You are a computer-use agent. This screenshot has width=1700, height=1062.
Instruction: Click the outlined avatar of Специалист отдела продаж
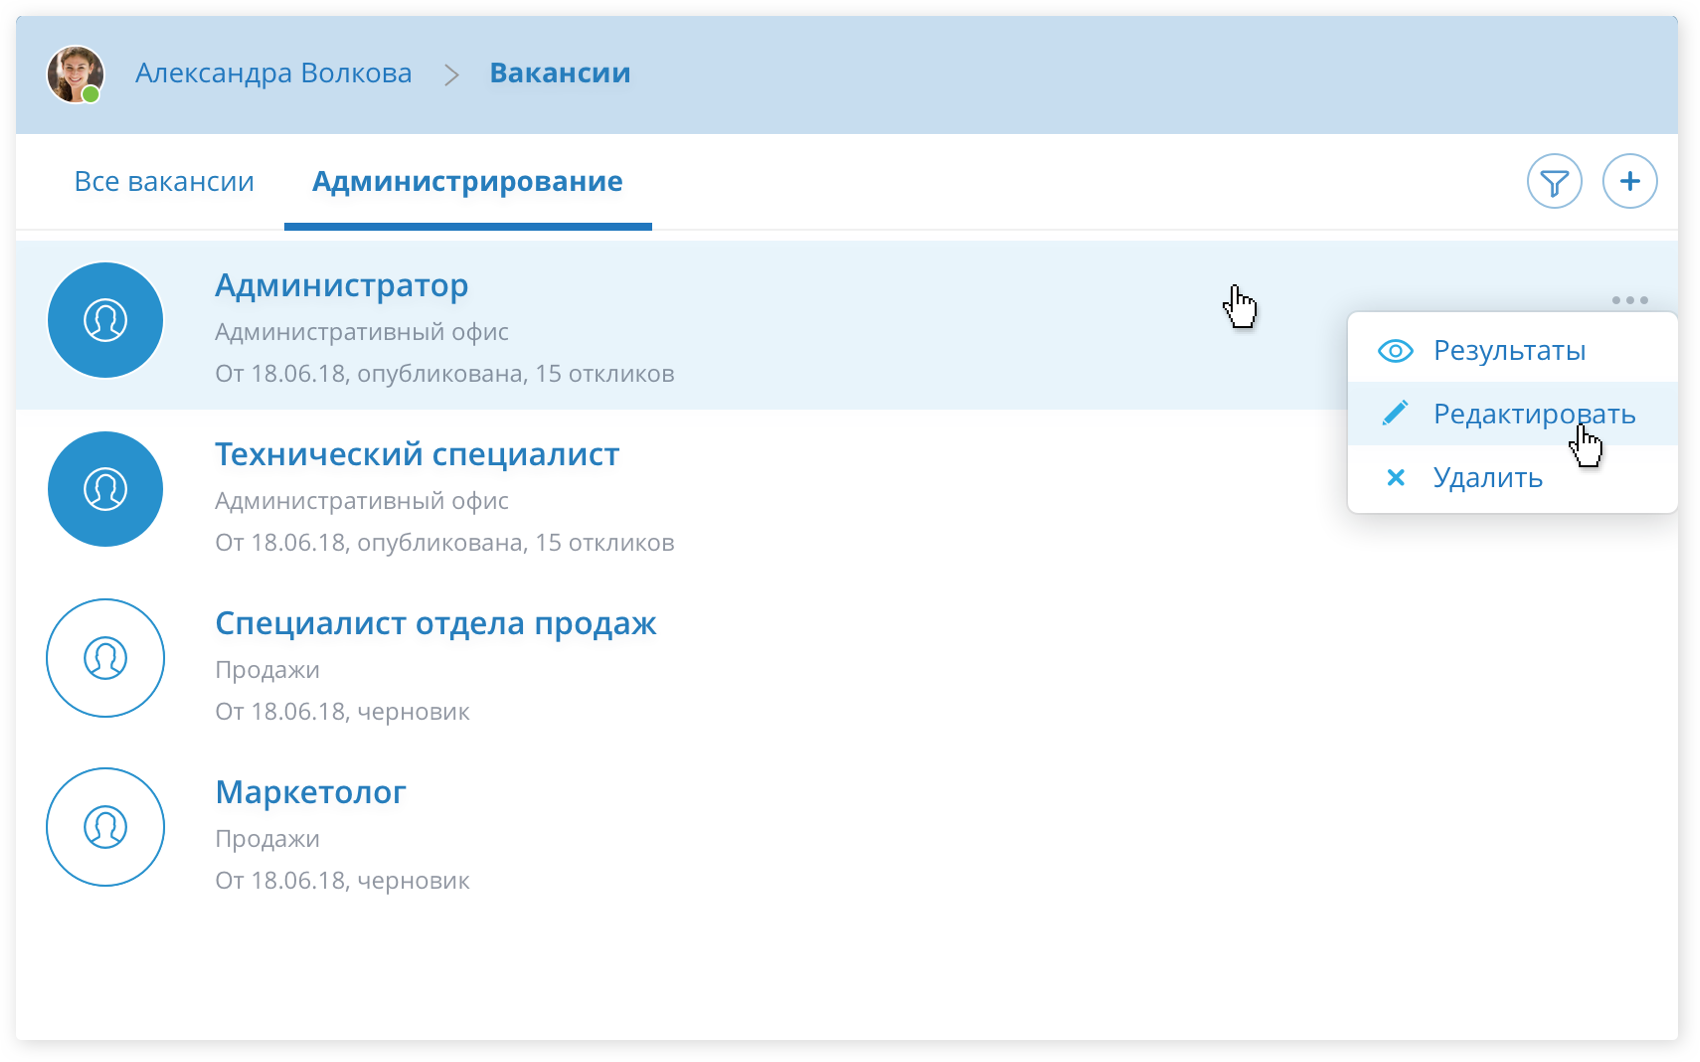click(105, 658)
